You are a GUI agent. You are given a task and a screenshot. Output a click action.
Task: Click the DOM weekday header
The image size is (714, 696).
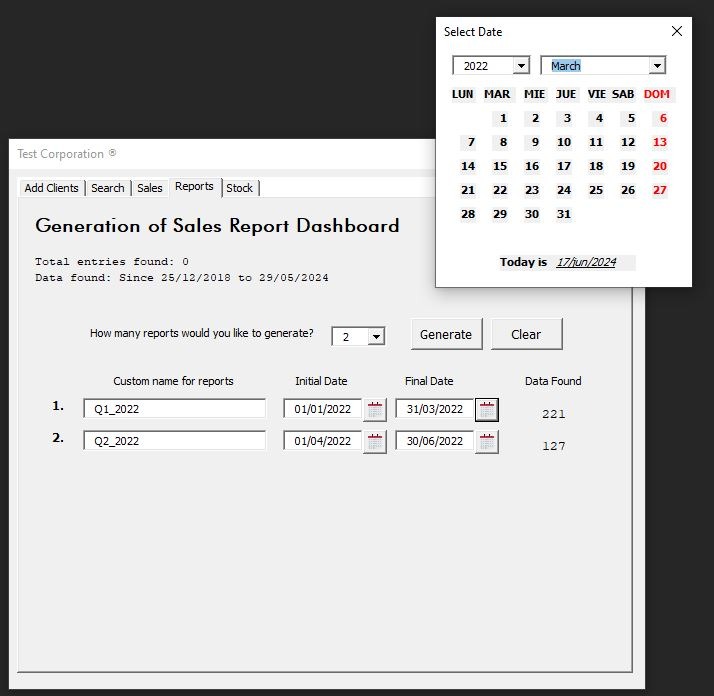click(x=657, y=94)
